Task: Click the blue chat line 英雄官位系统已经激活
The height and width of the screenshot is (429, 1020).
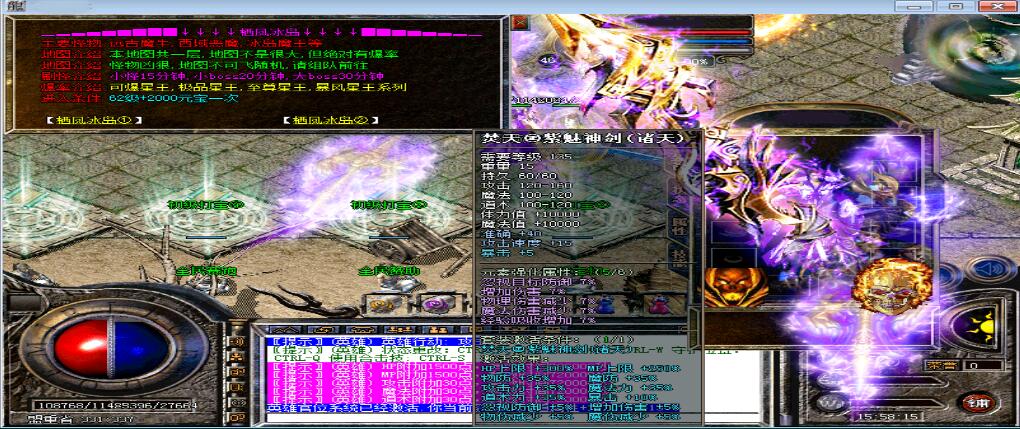Action: click(370, 408)
